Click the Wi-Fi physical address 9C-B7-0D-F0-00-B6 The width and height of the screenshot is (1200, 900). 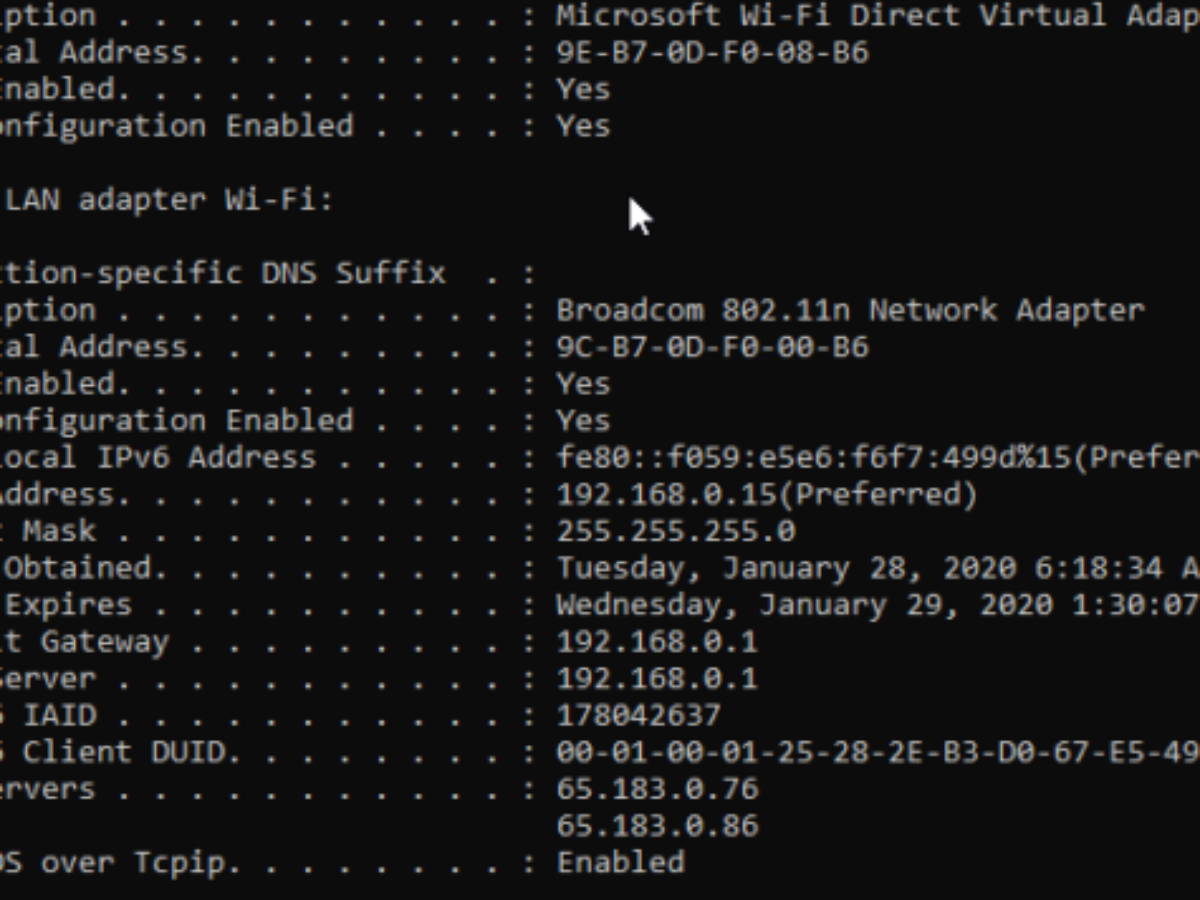tap(712, 347)
